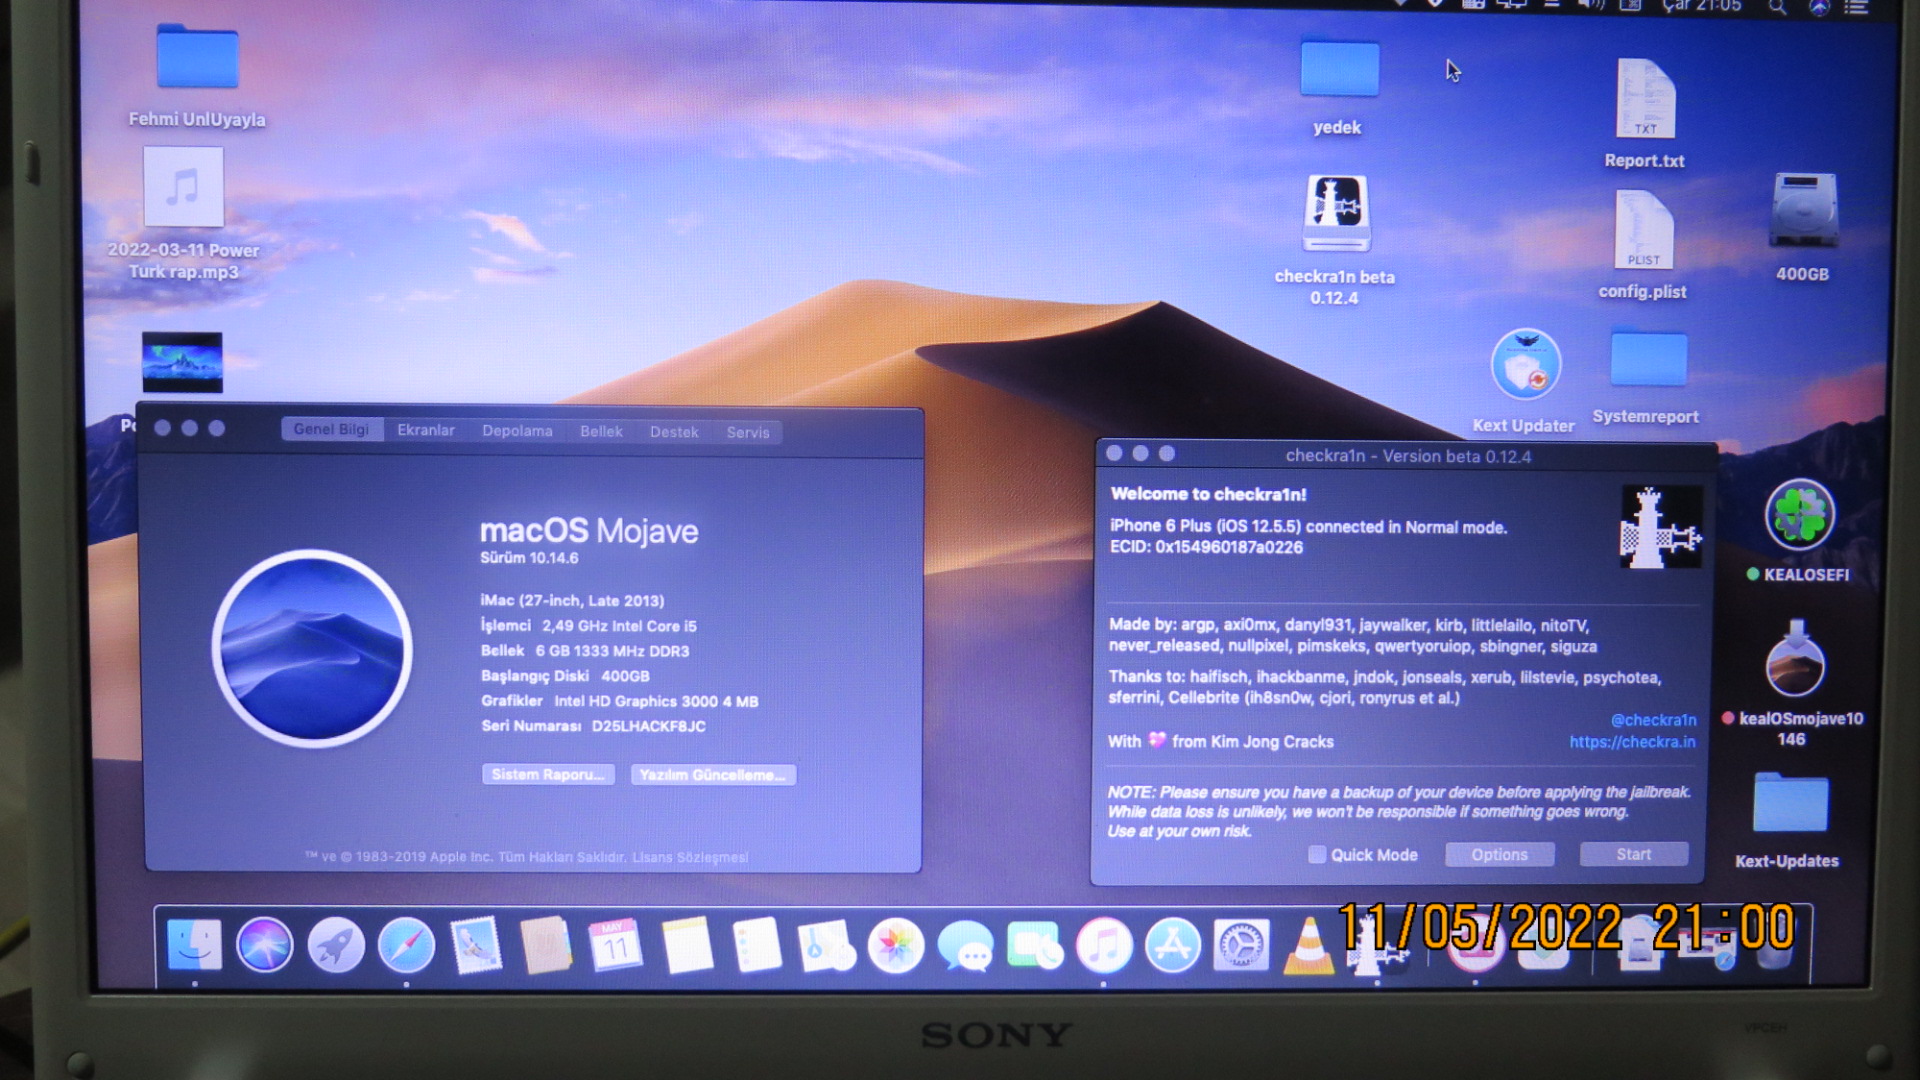The width and height of the screenshot is (1920, 1080).
Task: Open the Bellek tab
Action: [x=601, y=431]
